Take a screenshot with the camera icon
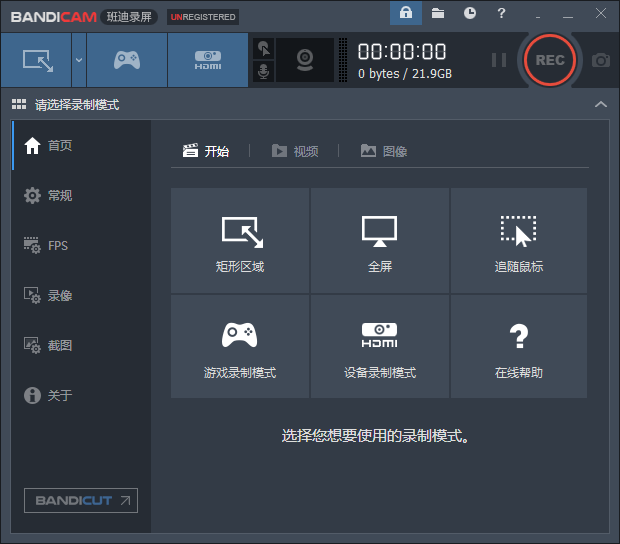The width and height of the screenshot is (620, 544). pyautogui.click(x=600, y=60)
